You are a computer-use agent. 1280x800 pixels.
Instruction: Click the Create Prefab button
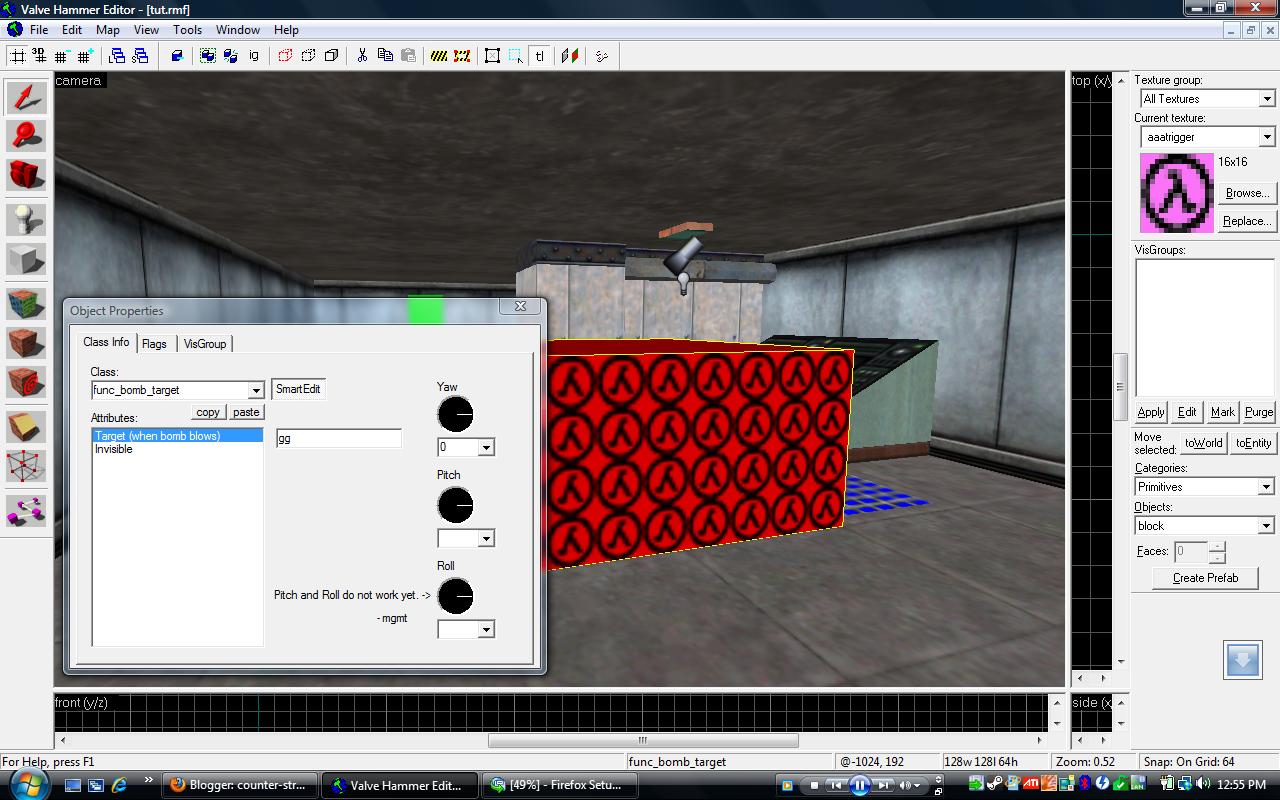point(1205,578)
